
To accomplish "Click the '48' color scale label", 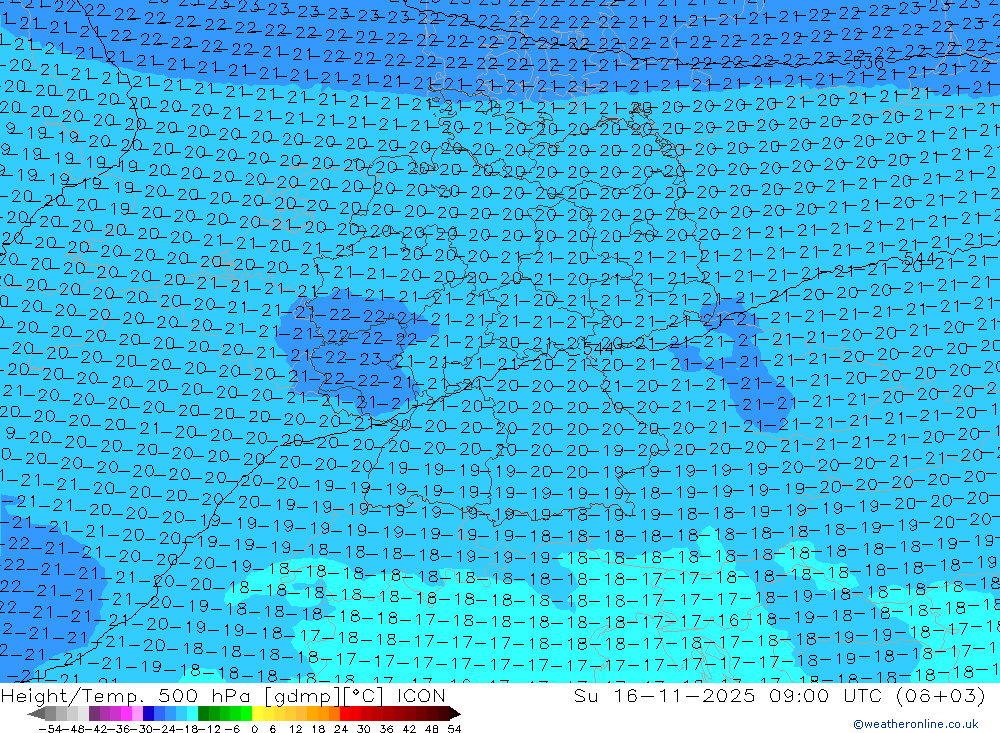I will [432, 729].
